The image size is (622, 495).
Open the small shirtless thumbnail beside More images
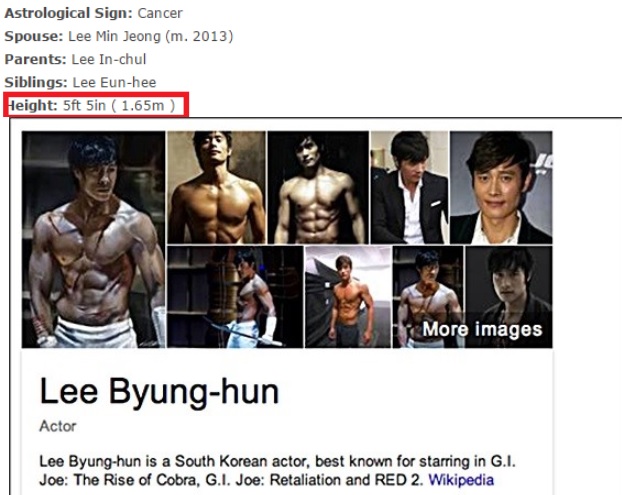point(428,297)
